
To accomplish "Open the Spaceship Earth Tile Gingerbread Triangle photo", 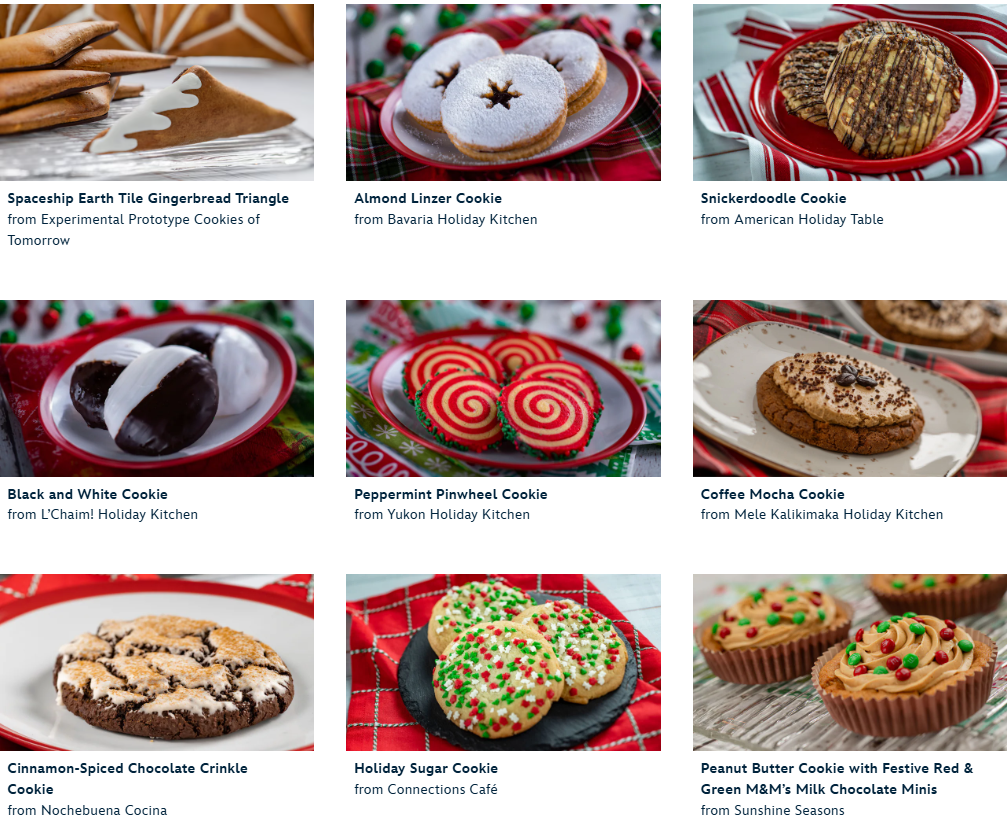I will [157, 92].
